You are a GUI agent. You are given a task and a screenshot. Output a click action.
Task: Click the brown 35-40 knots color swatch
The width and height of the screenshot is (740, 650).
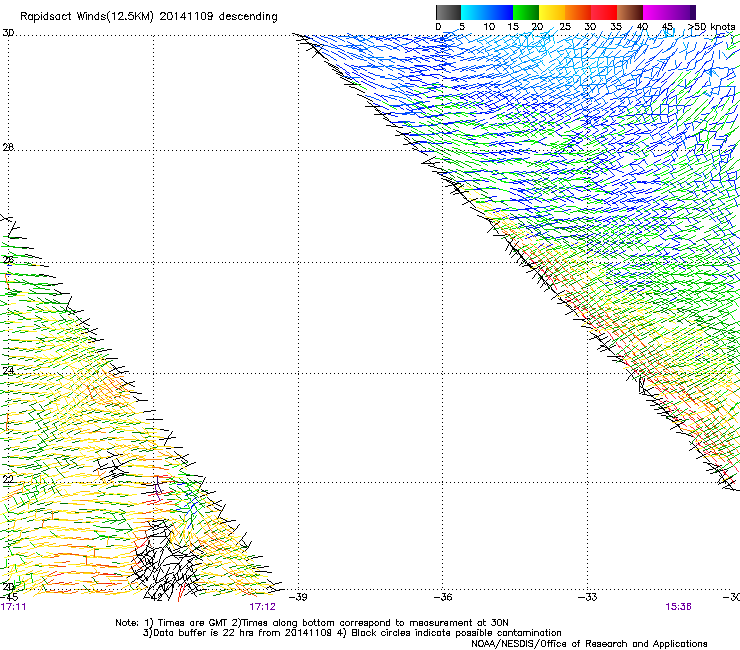(x=630, y=12)
